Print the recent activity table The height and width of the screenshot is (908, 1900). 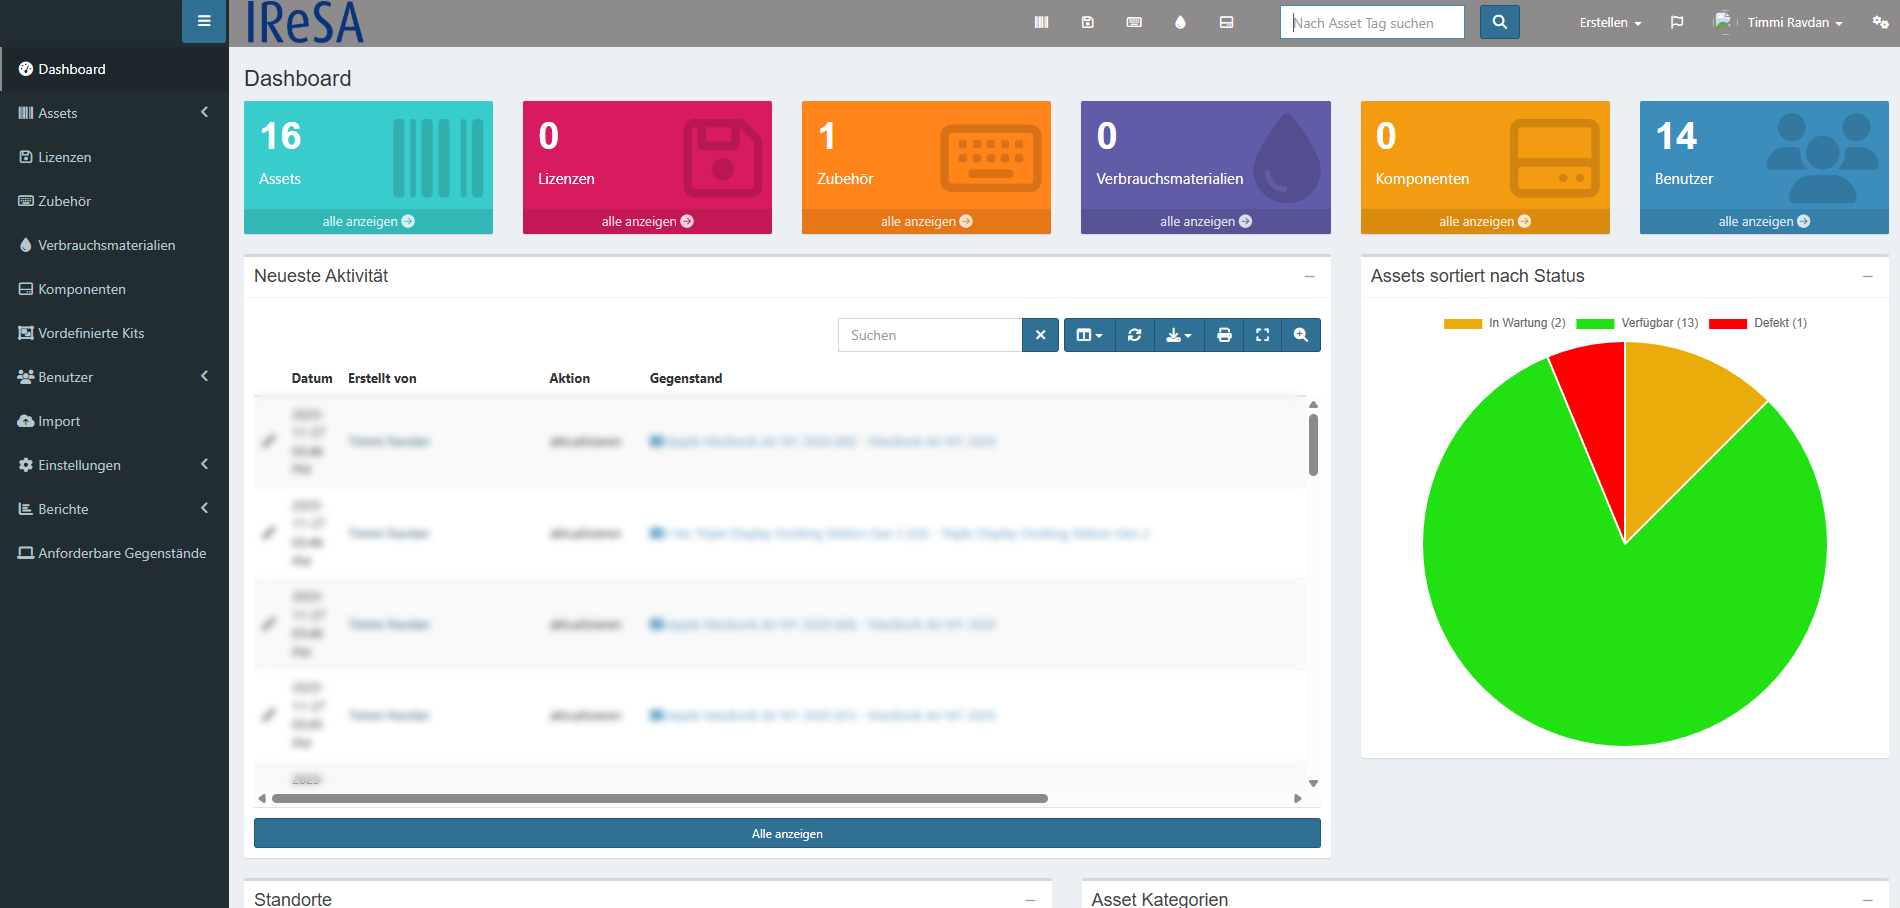click(x=1224, y=335)
